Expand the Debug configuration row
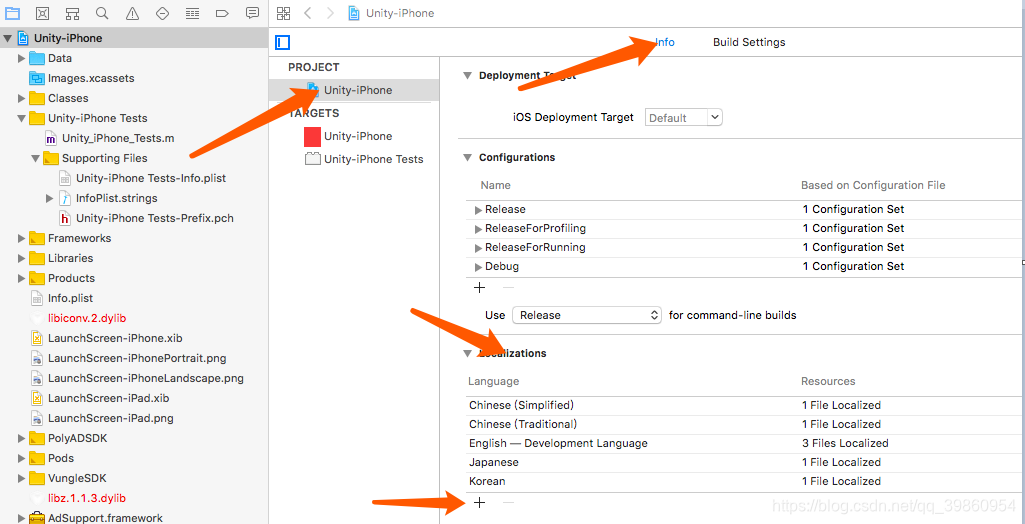This screenshot has height=524, width=1025. point(479,267)
